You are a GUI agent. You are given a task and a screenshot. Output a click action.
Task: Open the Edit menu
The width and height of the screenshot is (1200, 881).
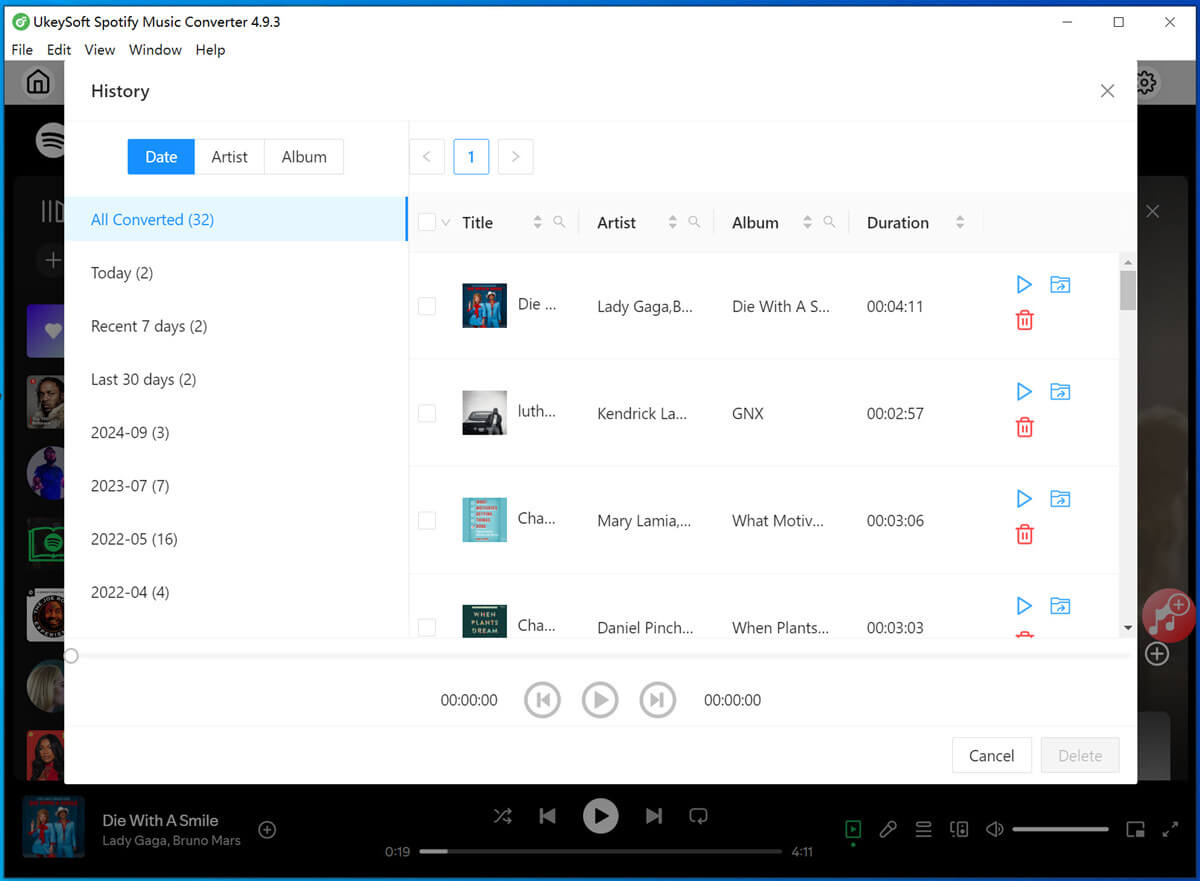click(x=59, y=49)
